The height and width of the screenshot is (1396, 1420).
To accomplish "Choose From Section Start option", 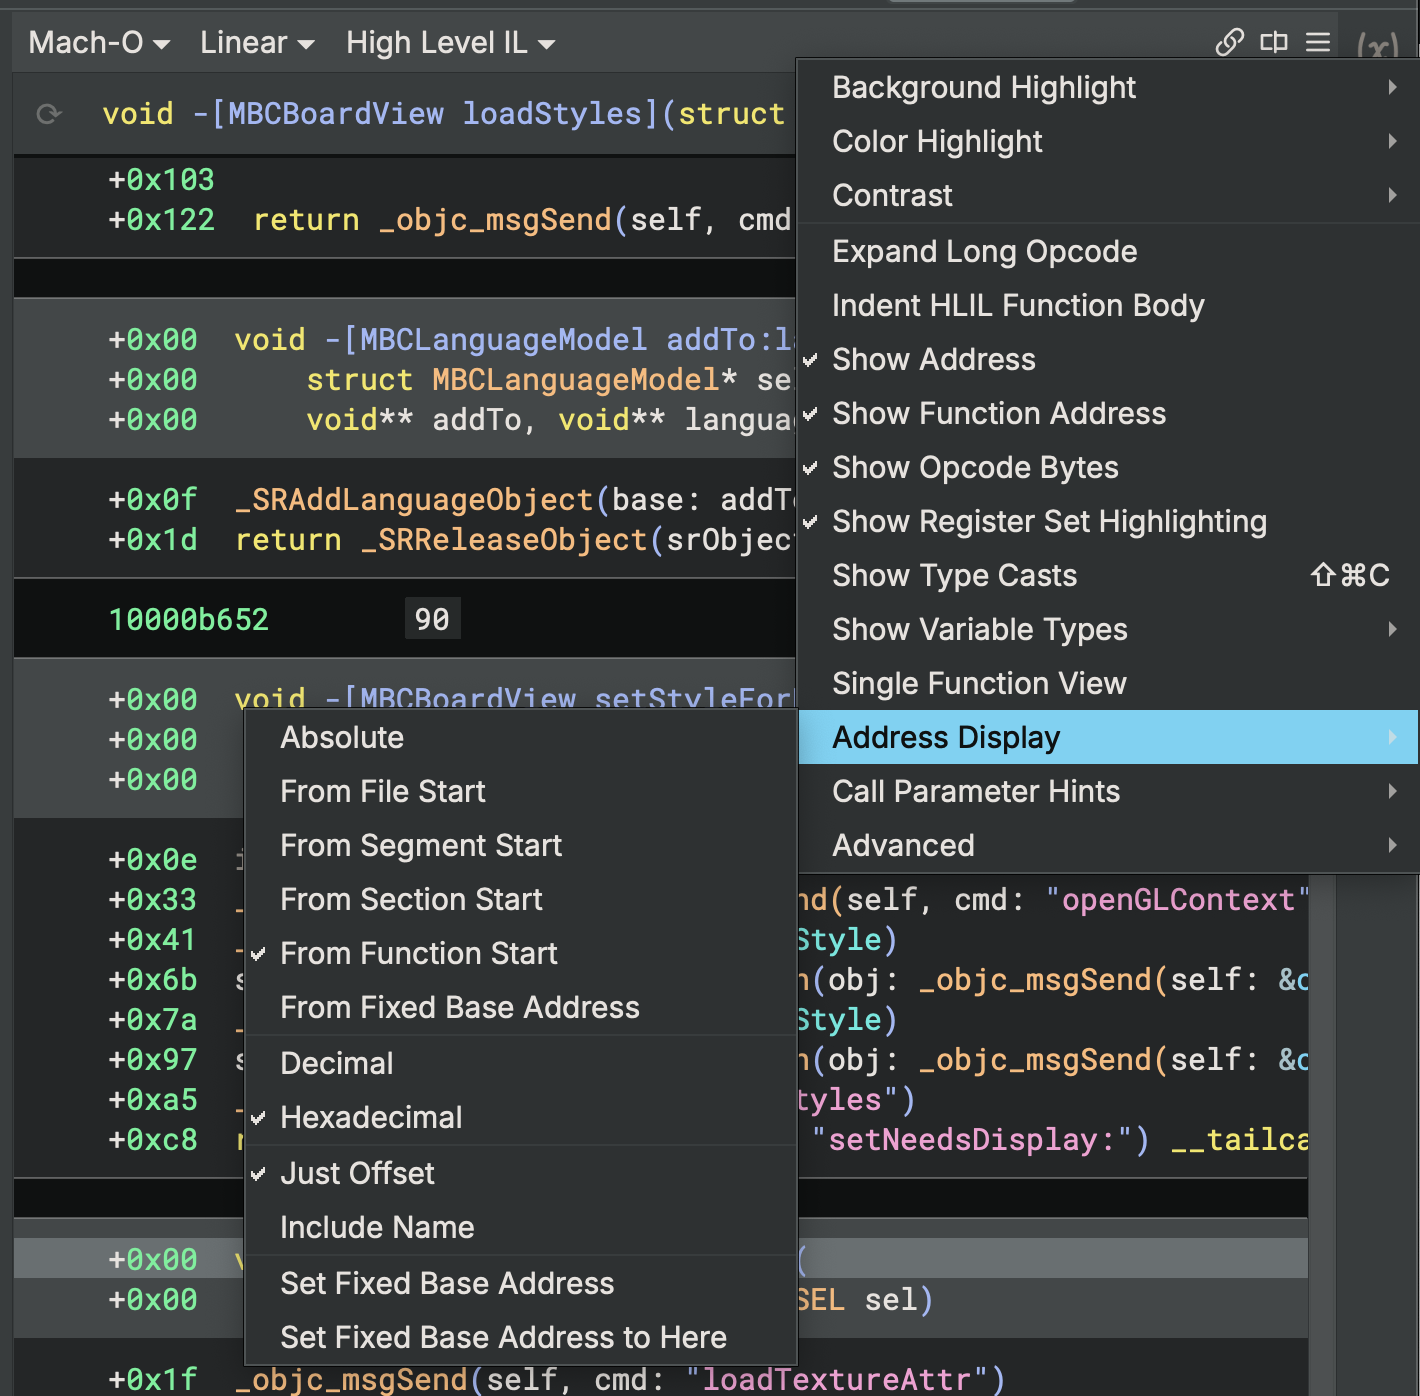I will (521, 900).
